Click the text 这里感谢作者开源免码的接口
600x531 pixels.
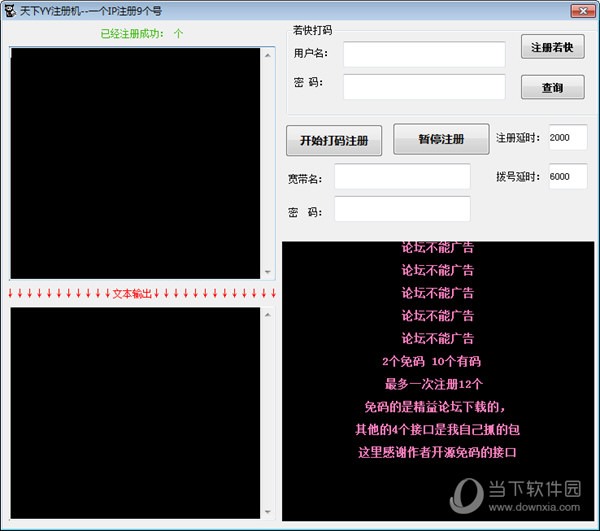437,453
